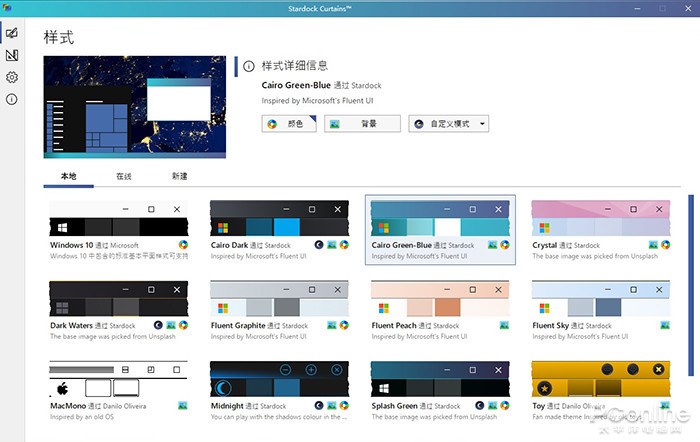Select the Toy style thumbnail
Viewport: 700px width, 442px height.
601,379
